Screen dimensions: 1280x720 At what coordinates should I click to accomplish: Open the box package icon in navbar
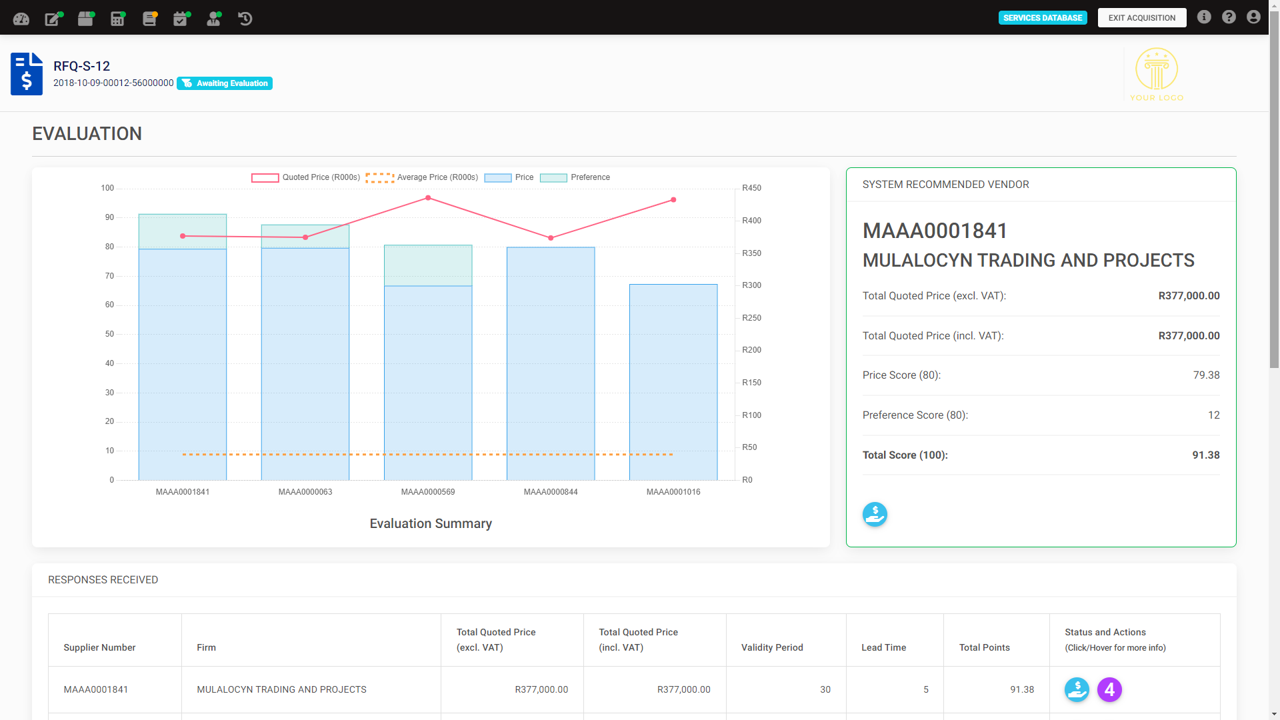click(x=86, y=18)
